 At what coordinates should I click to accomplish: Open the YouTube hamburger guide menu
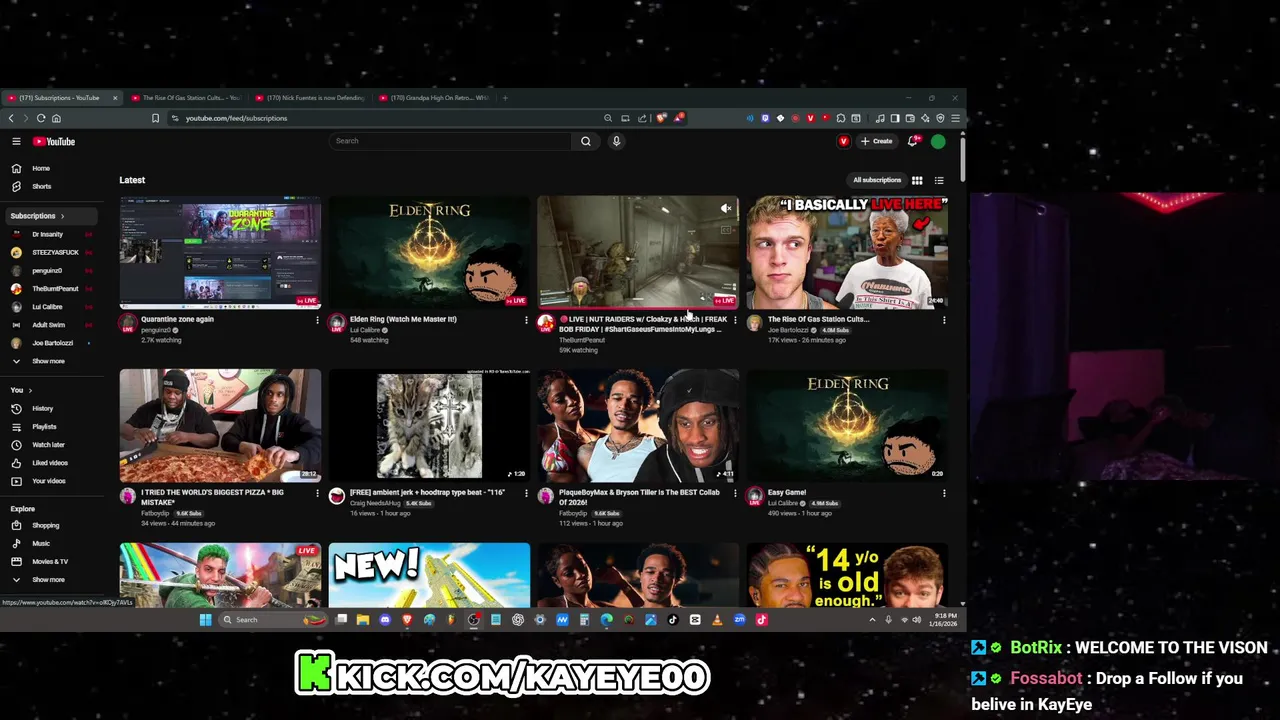click(16, 141)
